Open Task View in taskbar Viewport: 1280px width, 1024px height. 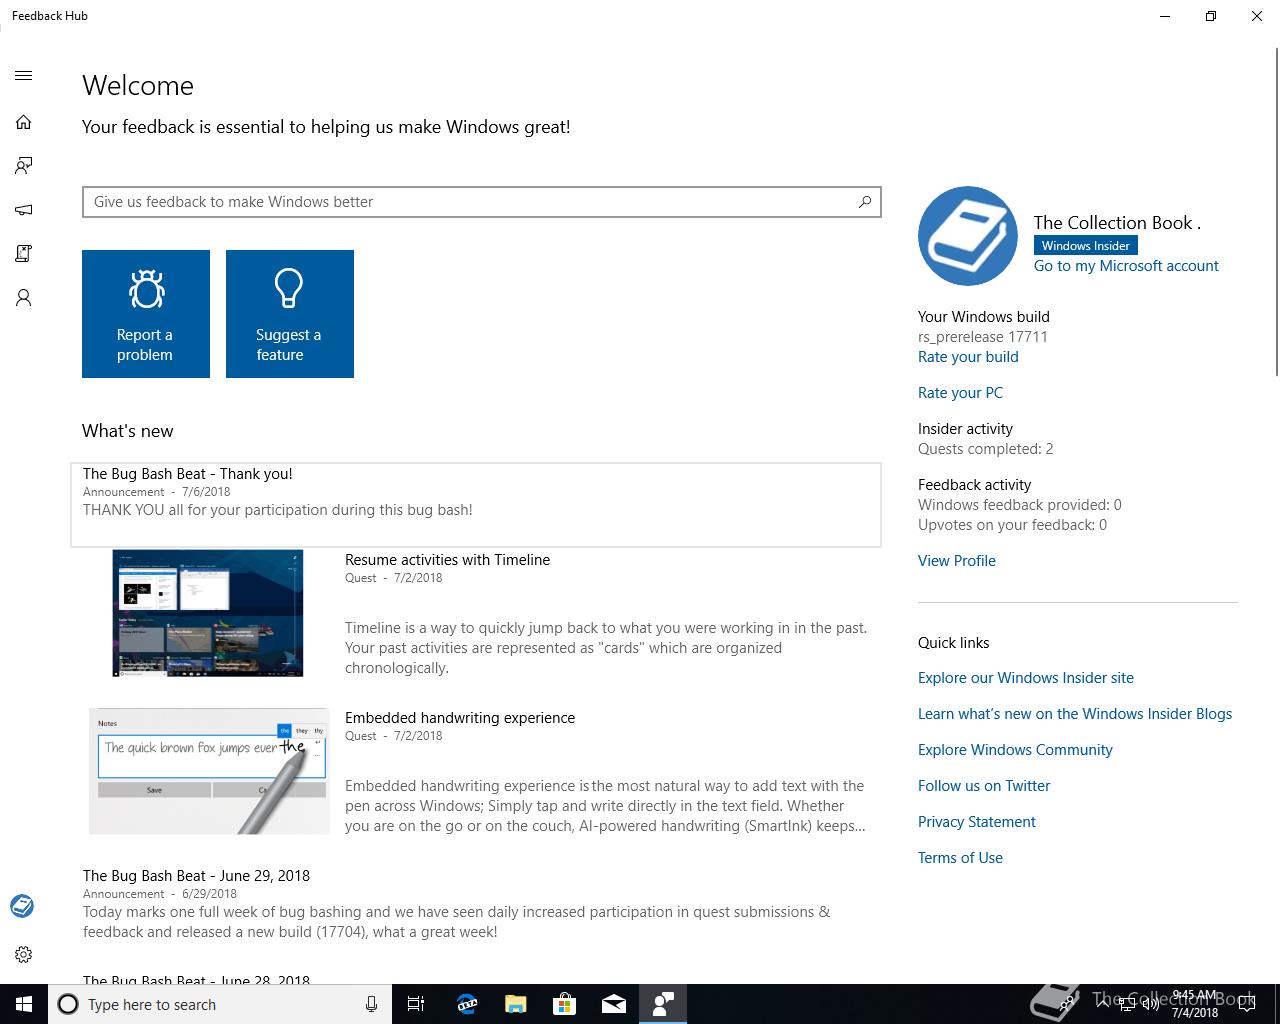pyautogui.click(x=416, y=1004)
